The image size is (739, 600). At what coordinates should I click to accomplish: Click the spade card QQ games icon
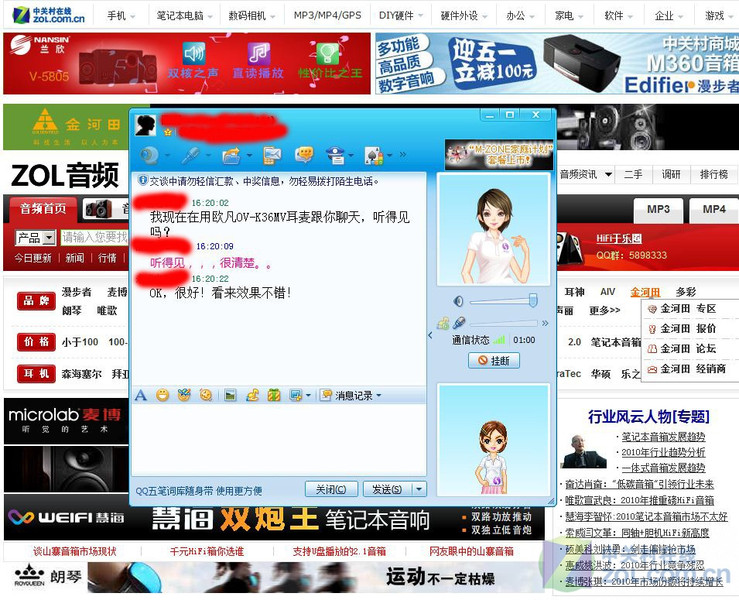[374, 155]
